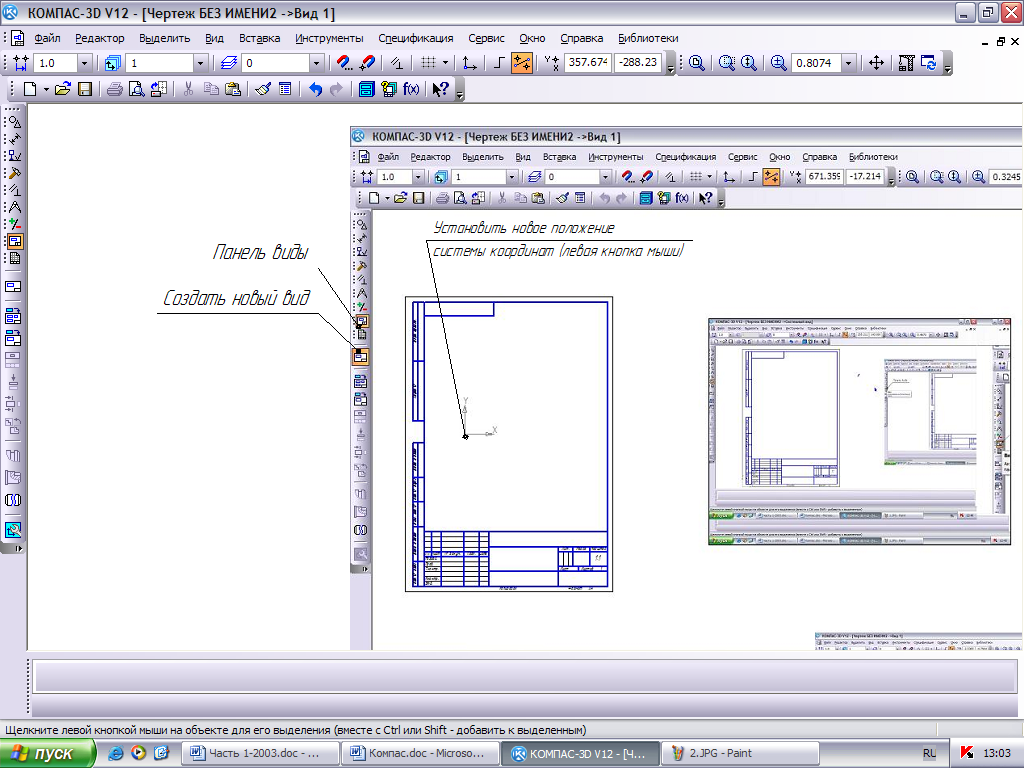Click the Y coordinate field -288.23
The image size is (1024, 768).
click(639, 63)
